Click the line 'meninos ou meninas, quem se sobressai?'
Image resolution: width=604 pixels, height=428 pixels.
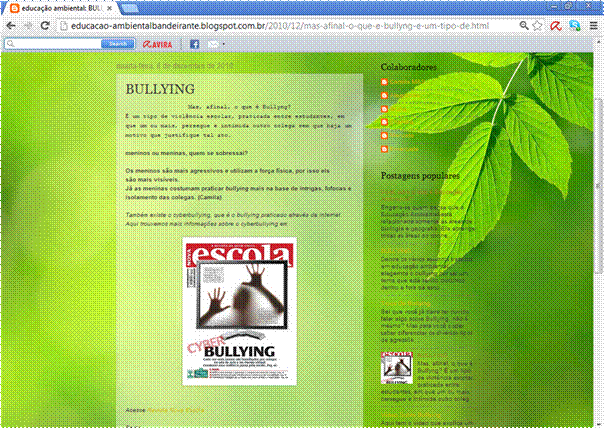coord(186,153)
